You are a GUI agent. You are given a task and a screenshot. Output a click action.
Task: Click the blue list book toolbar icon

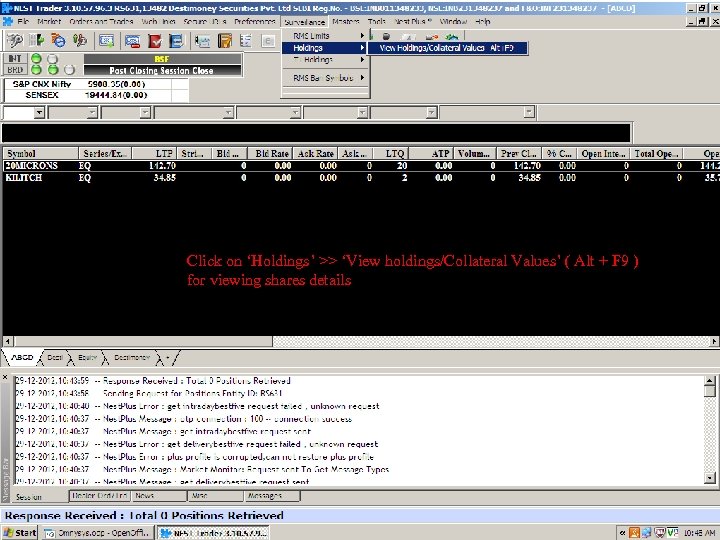coord(176,41)
